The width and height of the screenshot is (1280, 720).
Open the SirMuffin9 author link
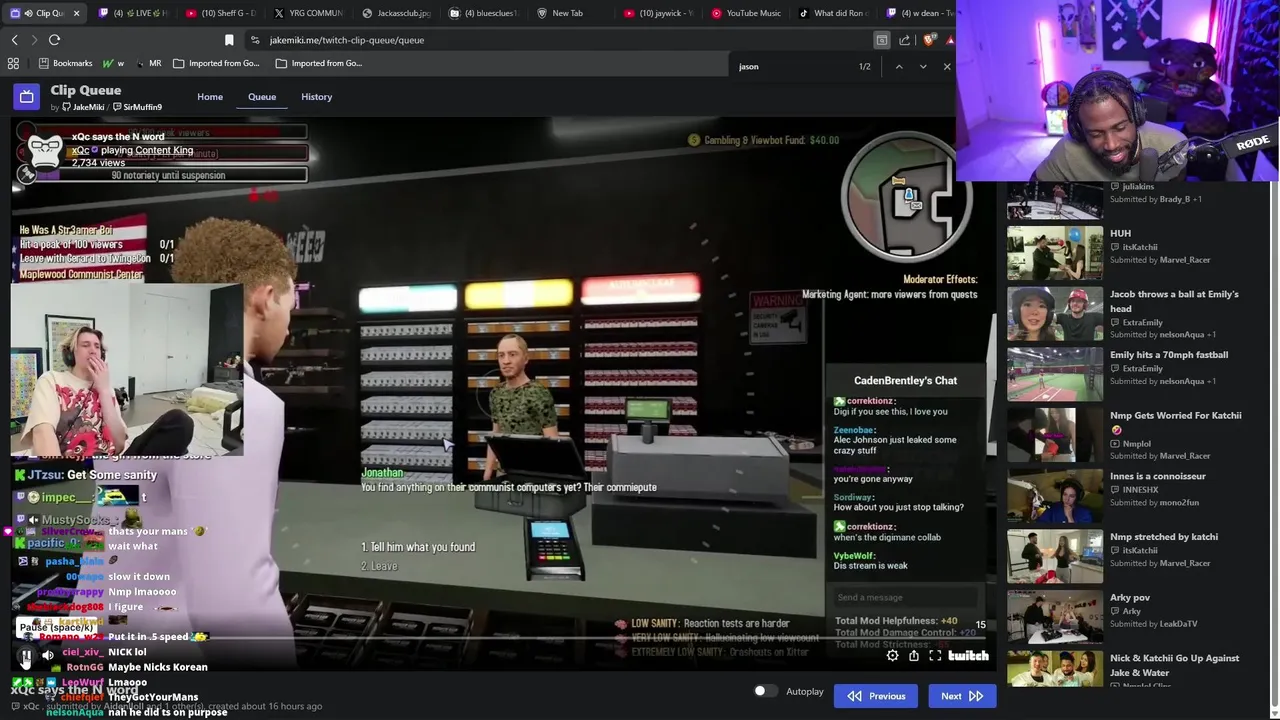tap(137, 107)
